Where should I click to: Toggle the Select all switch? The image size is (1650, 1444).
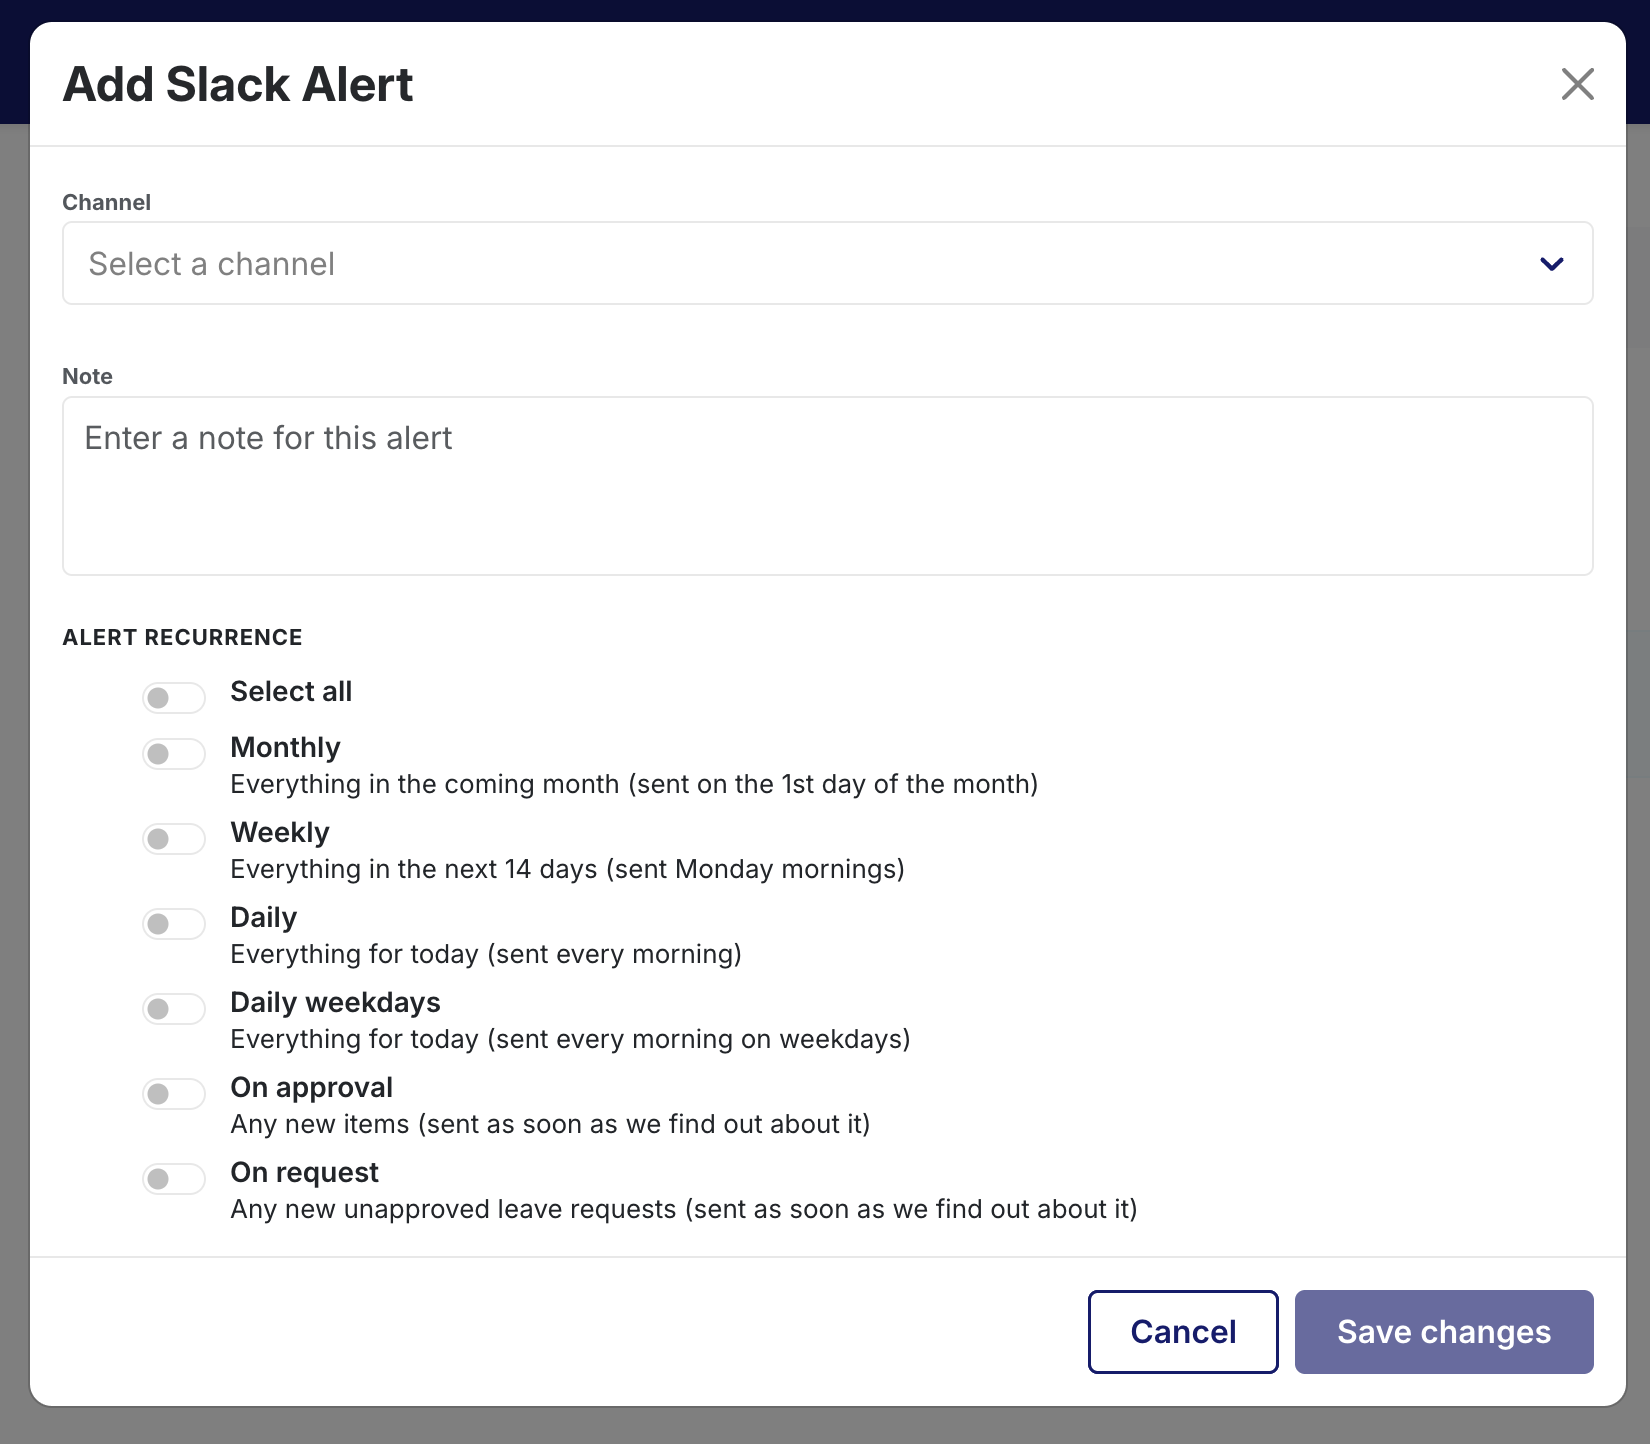click(x=174, y=697)
